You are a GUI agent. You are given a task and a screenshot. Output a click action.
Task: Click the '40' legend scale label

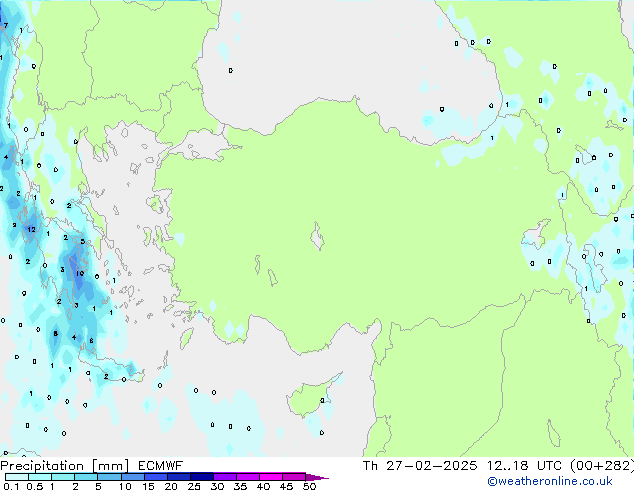pyautogui.click(x=263, y=486)
